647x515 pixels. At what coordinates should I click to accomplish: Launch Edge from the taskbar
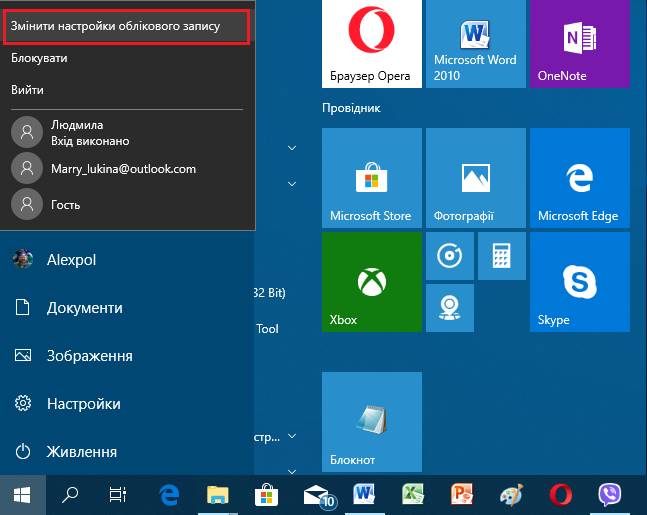(169, 495)
